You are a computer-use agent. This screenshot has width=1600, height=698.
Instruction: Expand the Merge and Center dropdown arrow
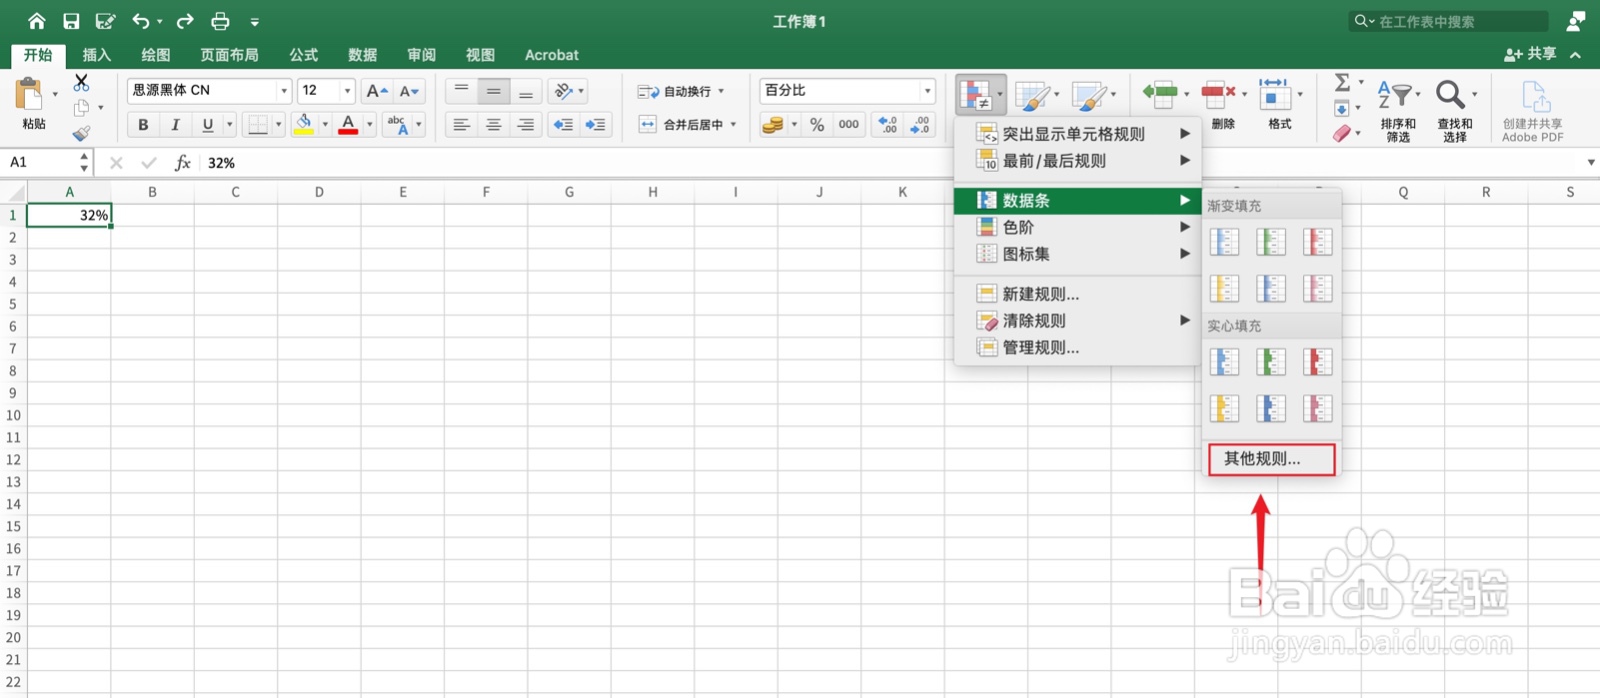coord(733,124)
